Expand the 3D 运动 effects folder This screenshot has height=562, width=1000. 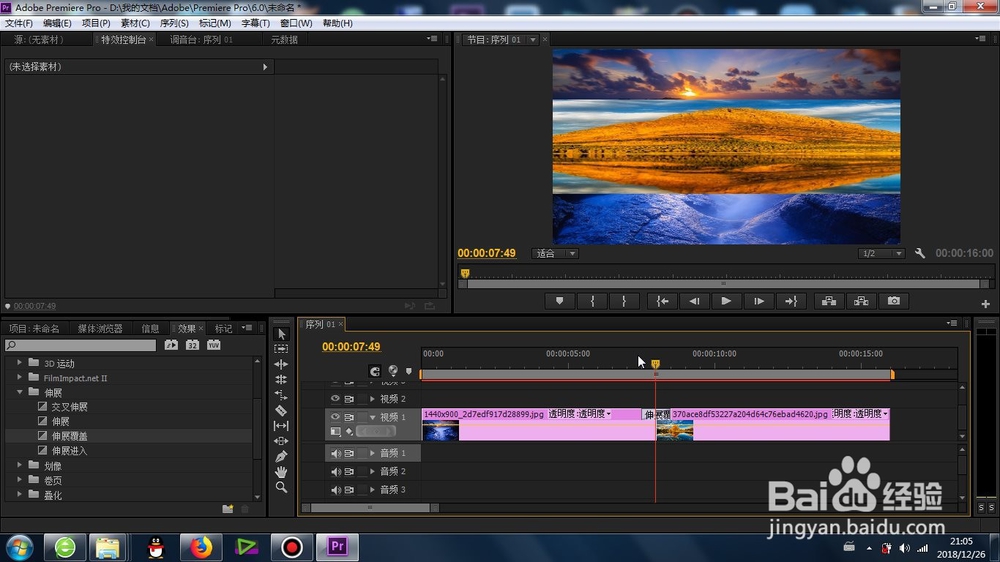point(19,362)
